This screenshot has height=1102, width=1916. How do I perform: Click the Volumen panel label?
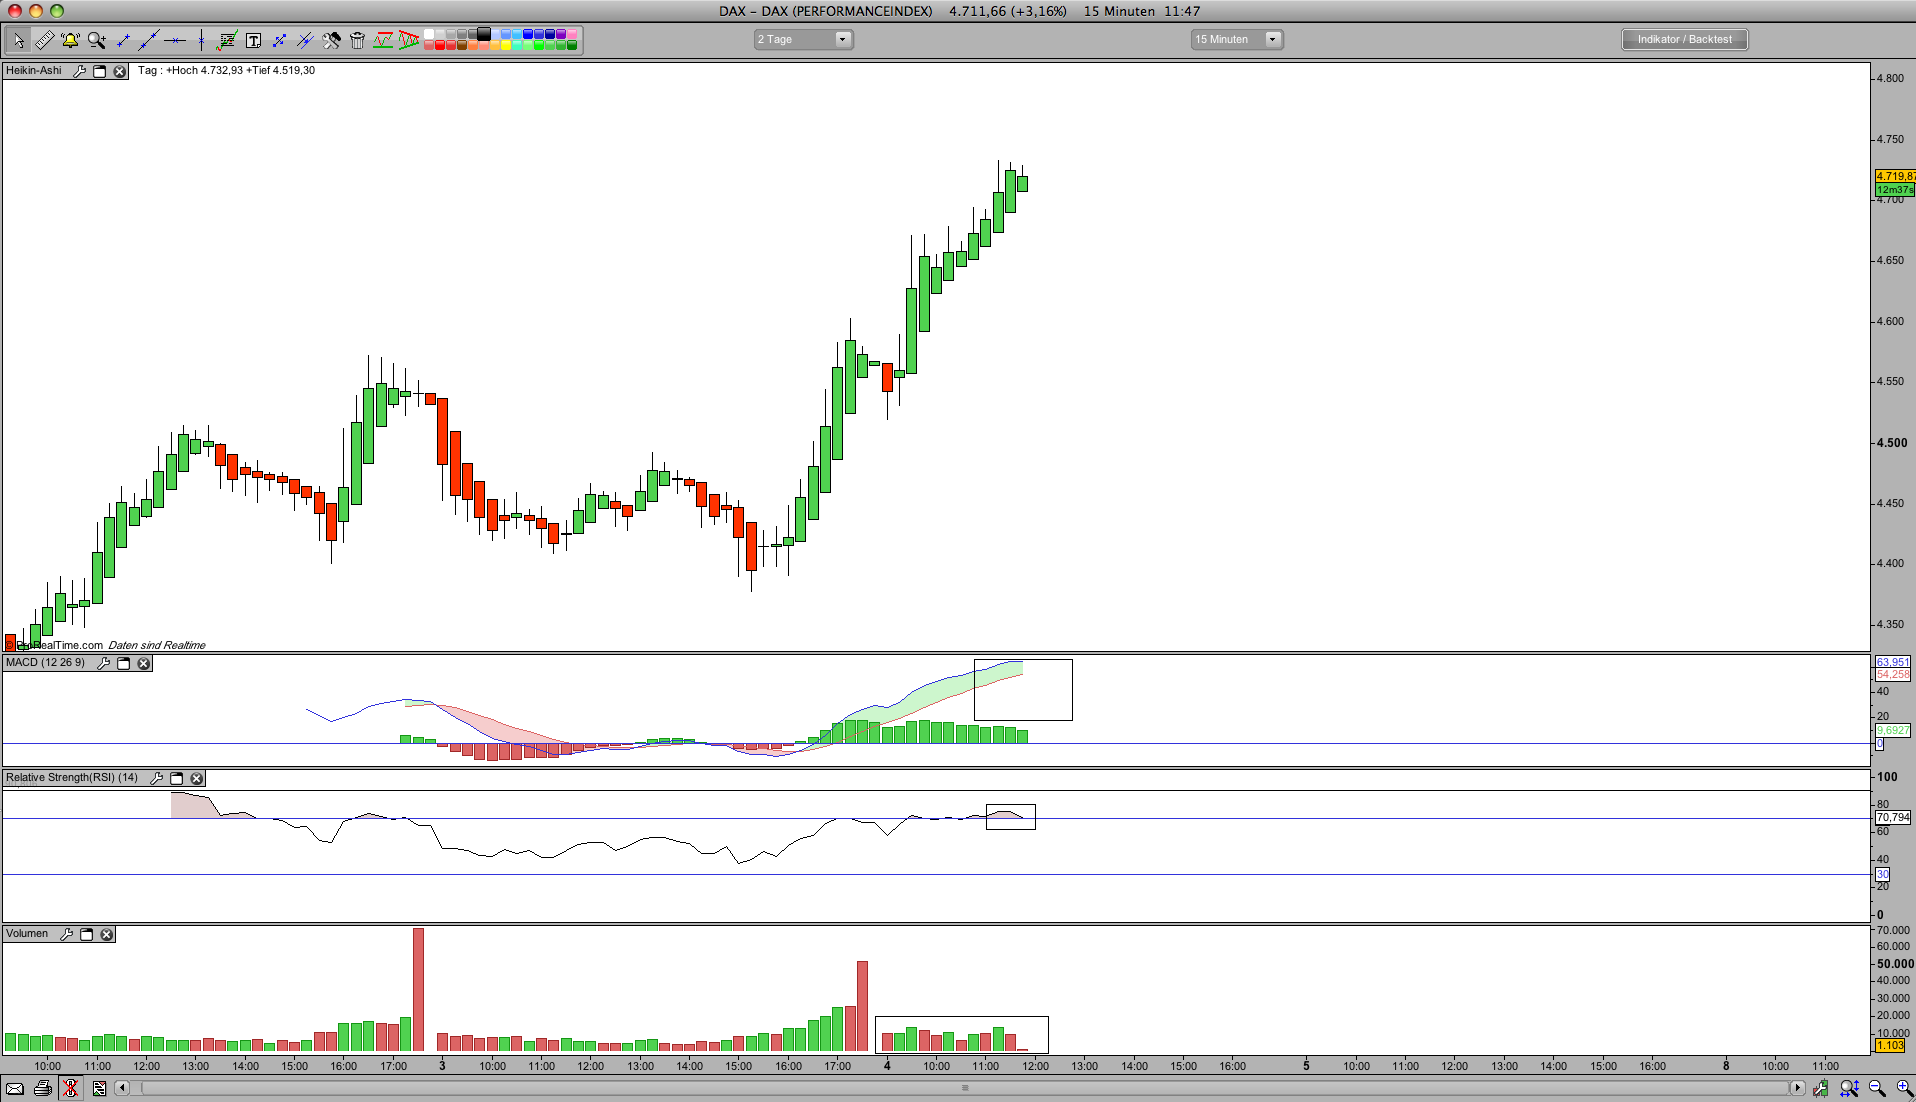27,934
